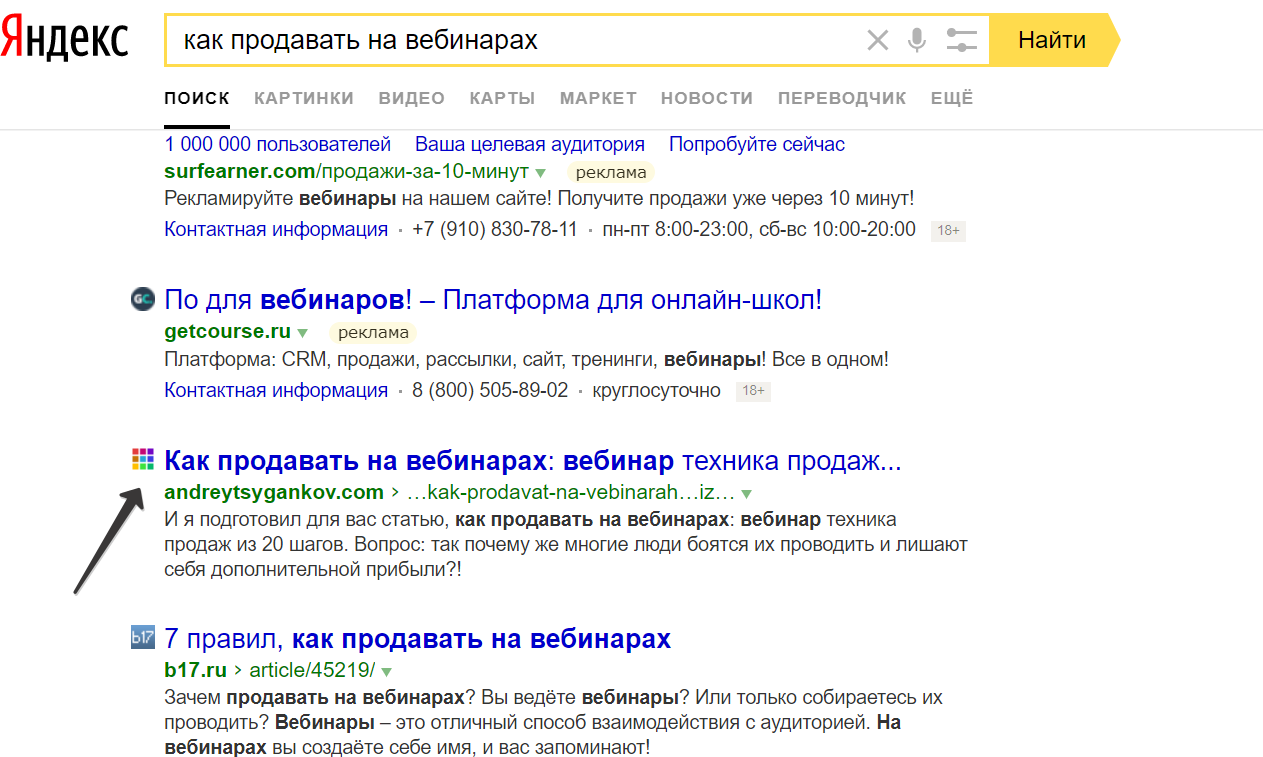Open the article/45219/ path link
This screenshot has width=1263, height=757.
pos(312,670)
